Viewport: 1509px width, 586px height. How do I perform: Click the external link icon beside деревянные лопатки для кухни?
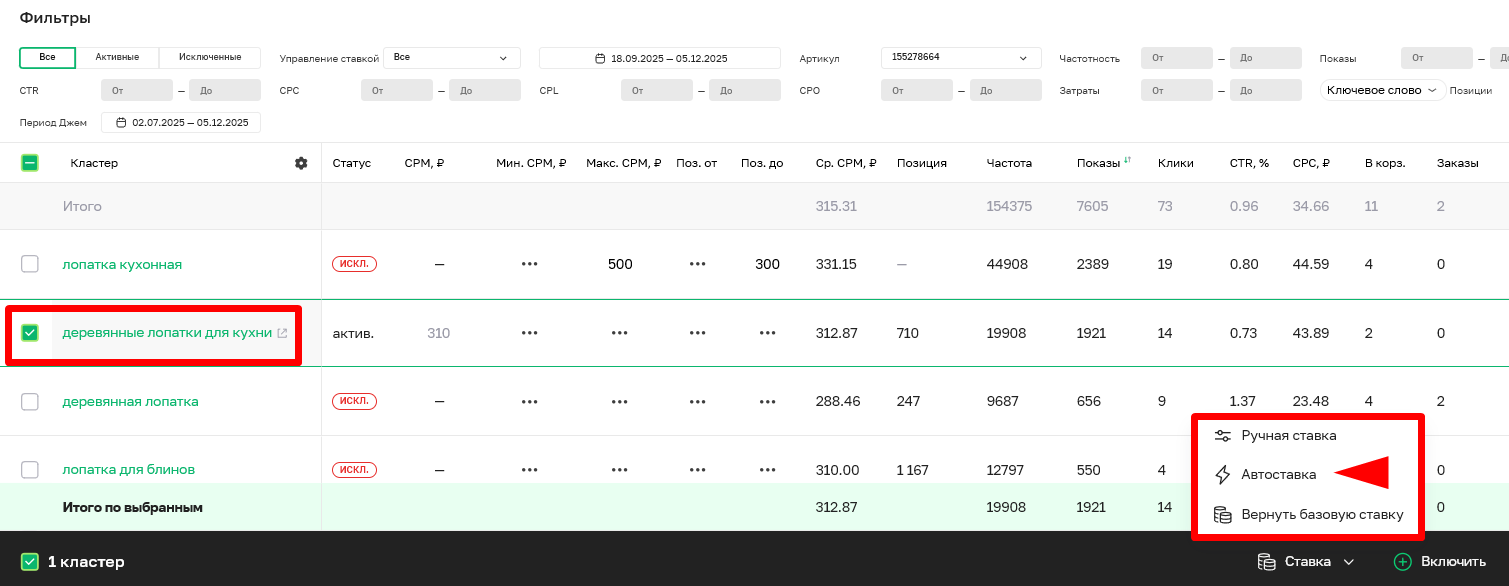point(282,333)
